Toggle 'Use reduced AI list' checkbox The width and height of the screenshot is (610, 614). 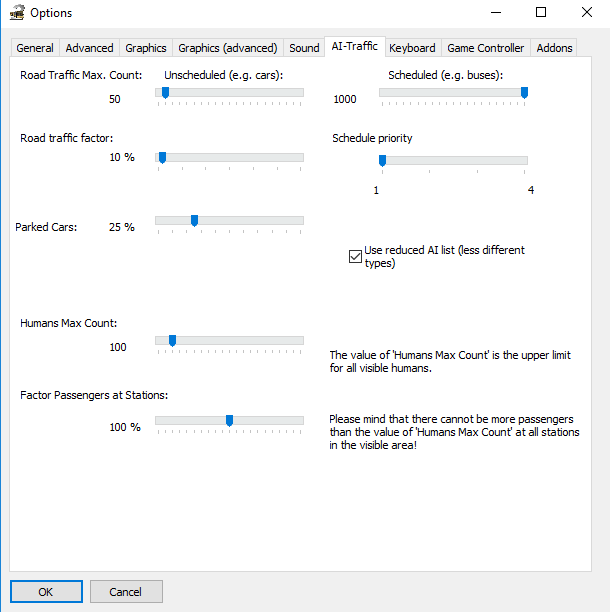[x=355, y=256]
